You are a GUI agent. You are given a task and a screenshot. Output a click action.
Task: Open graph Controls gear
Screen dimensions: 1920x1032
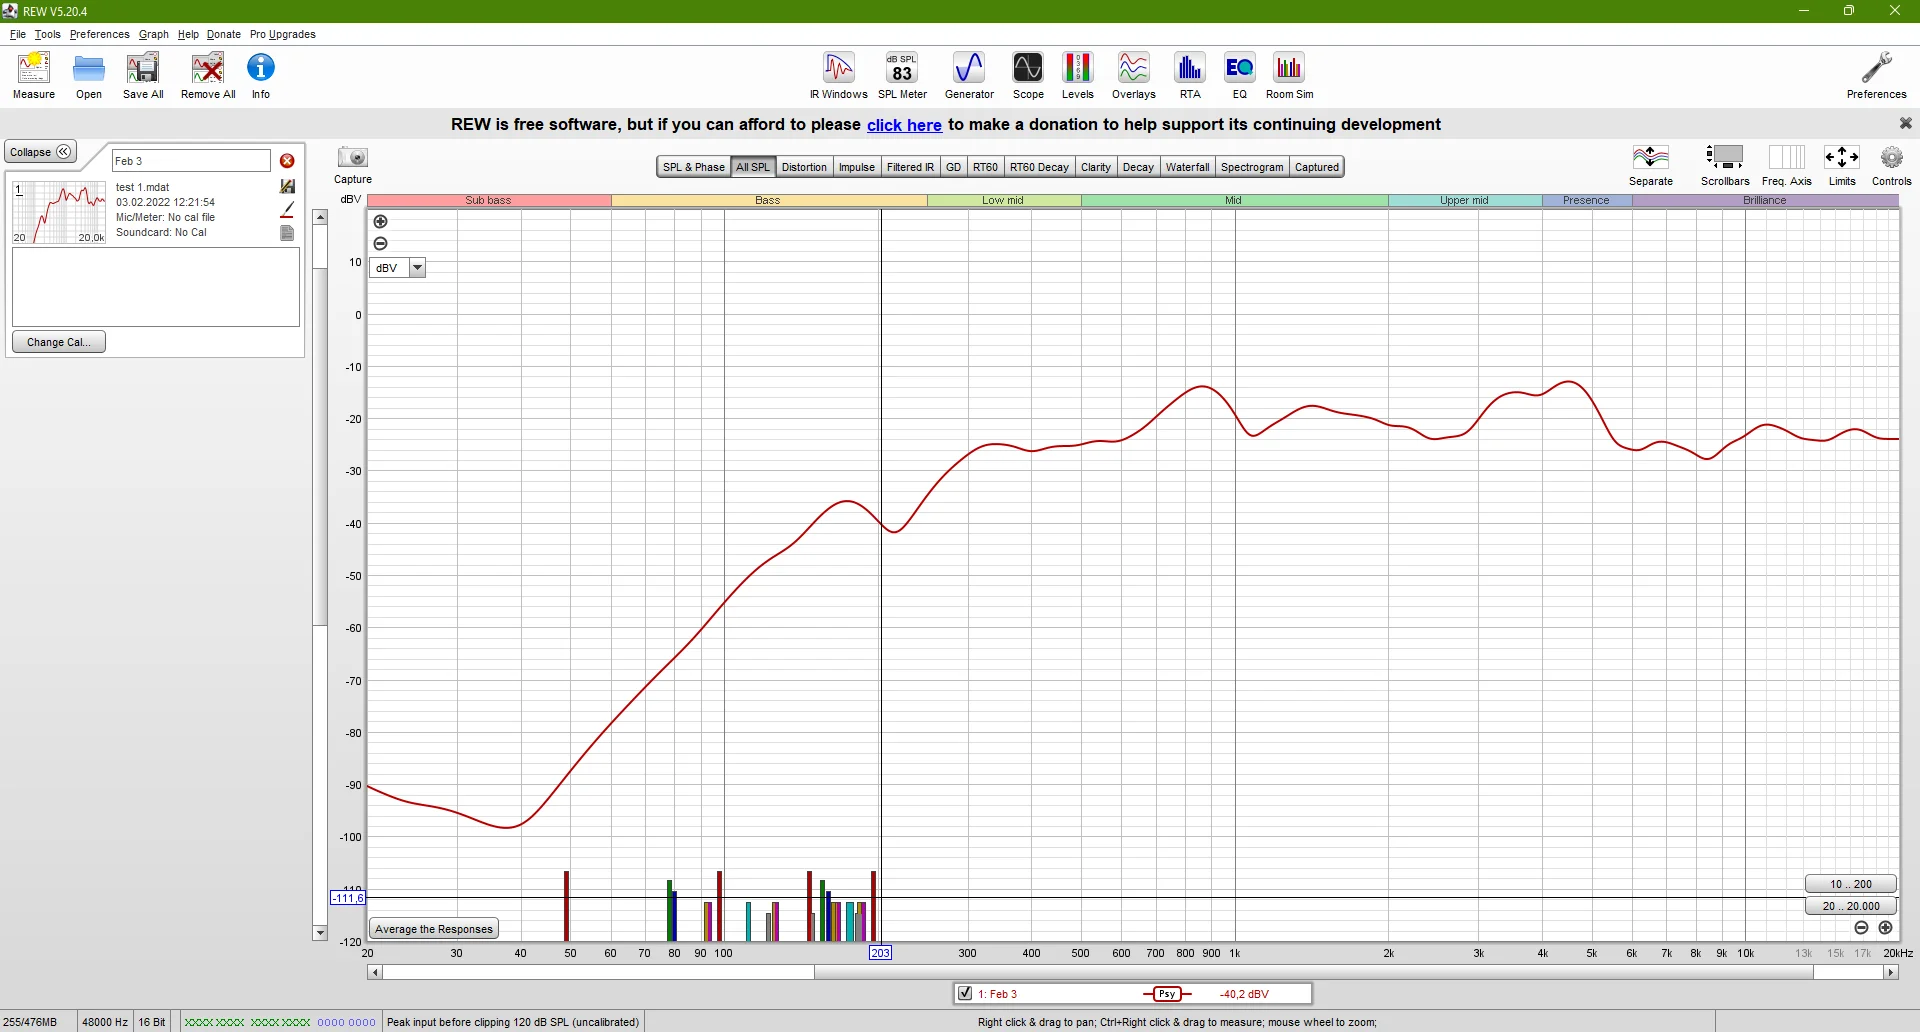[x=1891, y=166]
